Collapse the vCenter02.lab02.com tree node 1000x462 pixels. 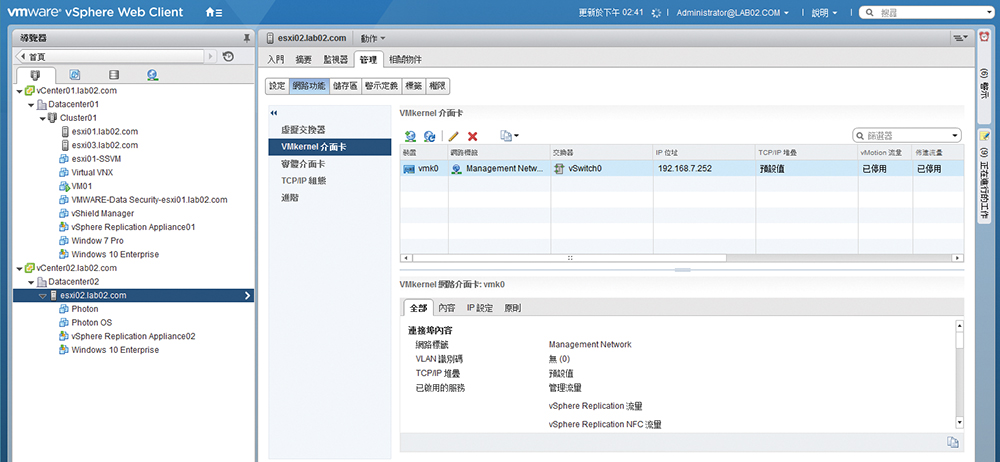(x=19, y=268)
